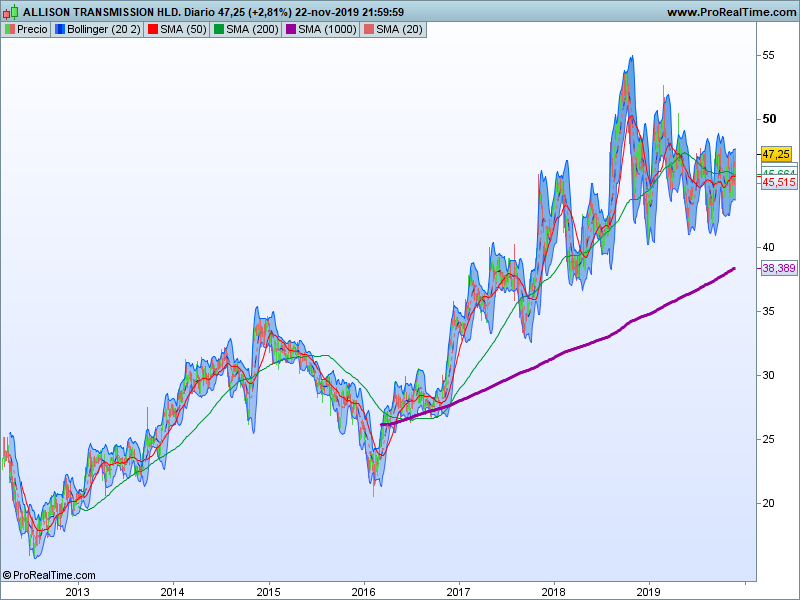Click the 35 price axis label
This screenshot has width=800, height=600.
click(768, 311)
